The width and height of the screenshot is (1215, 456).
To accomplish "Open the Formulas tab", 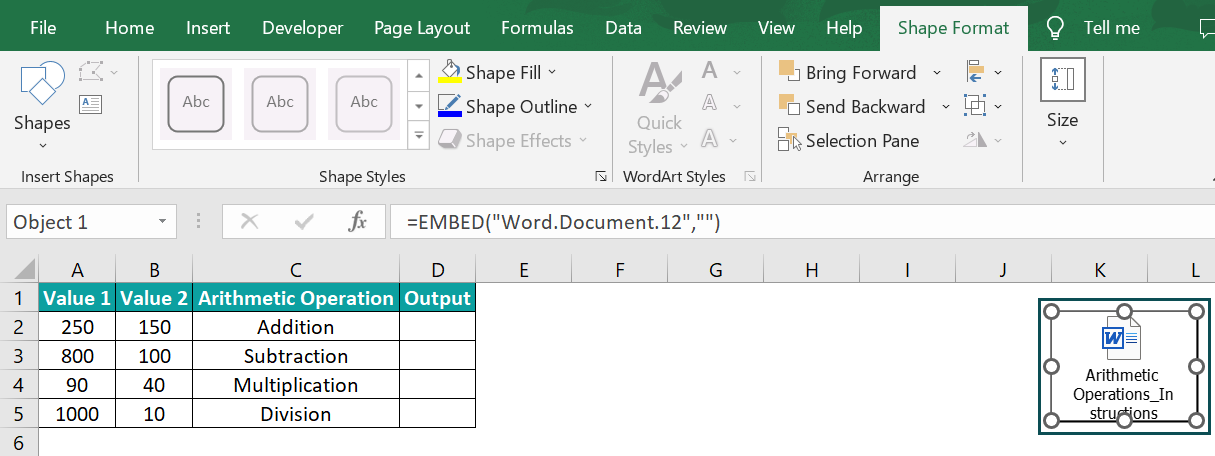I will [x=537, y=28].
